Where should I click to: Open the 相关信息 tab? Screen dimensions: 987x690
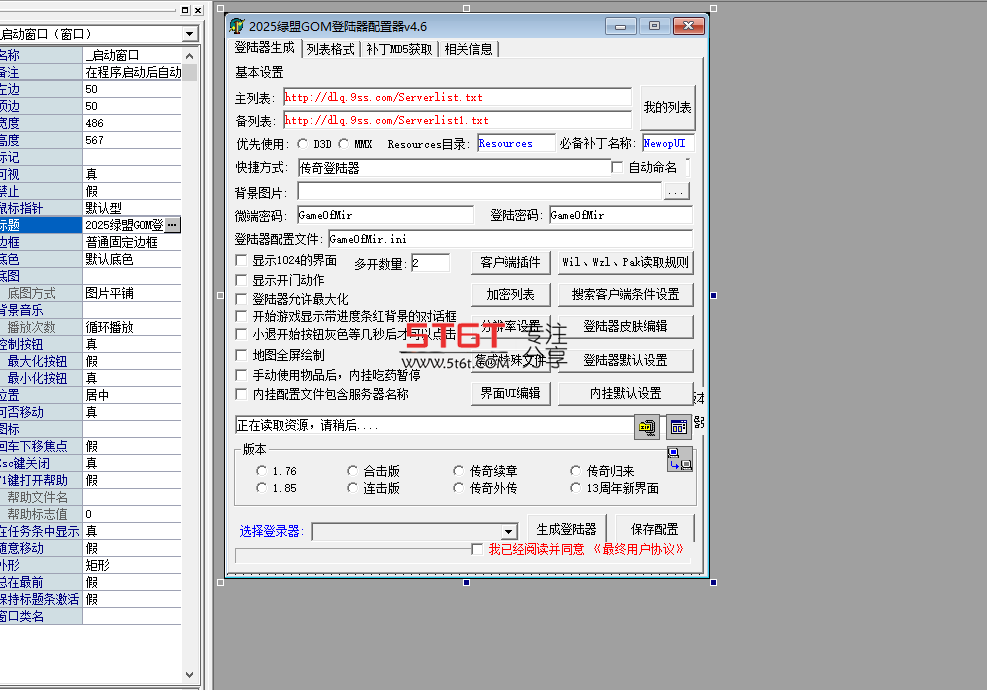[468, 49]
